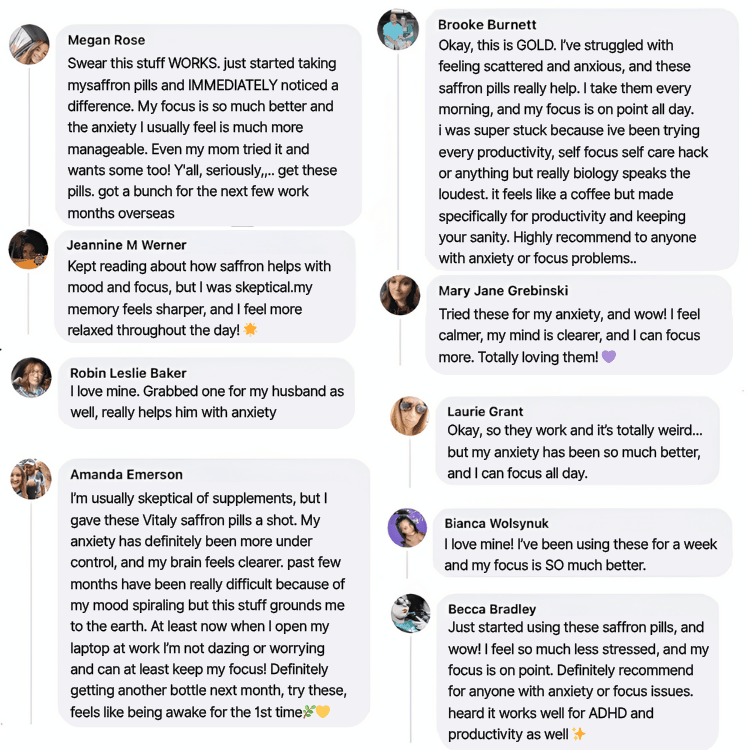750x750 pixels.
Task: Click the sun emoji in Jeannine's comment
Action: tap(251, 330)
